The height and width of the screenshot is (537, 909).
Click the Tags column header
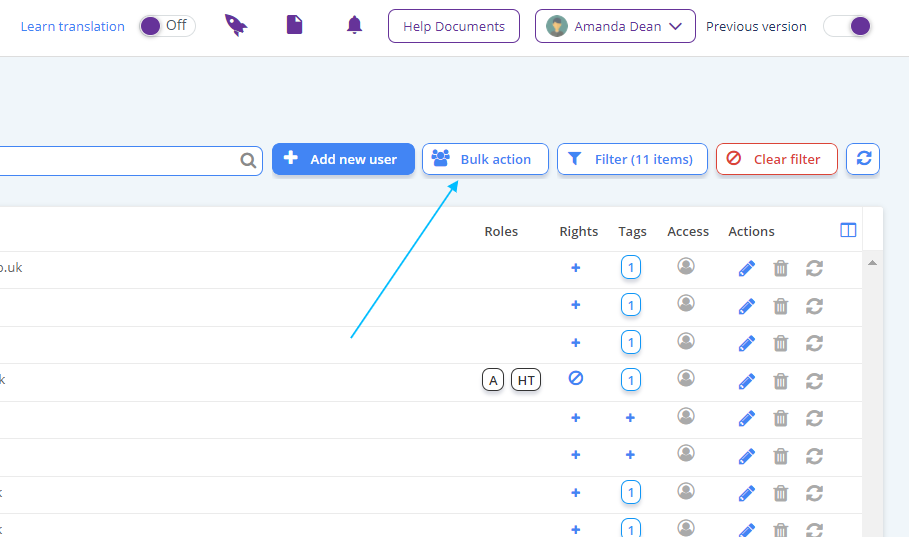[x=632, y=231]
